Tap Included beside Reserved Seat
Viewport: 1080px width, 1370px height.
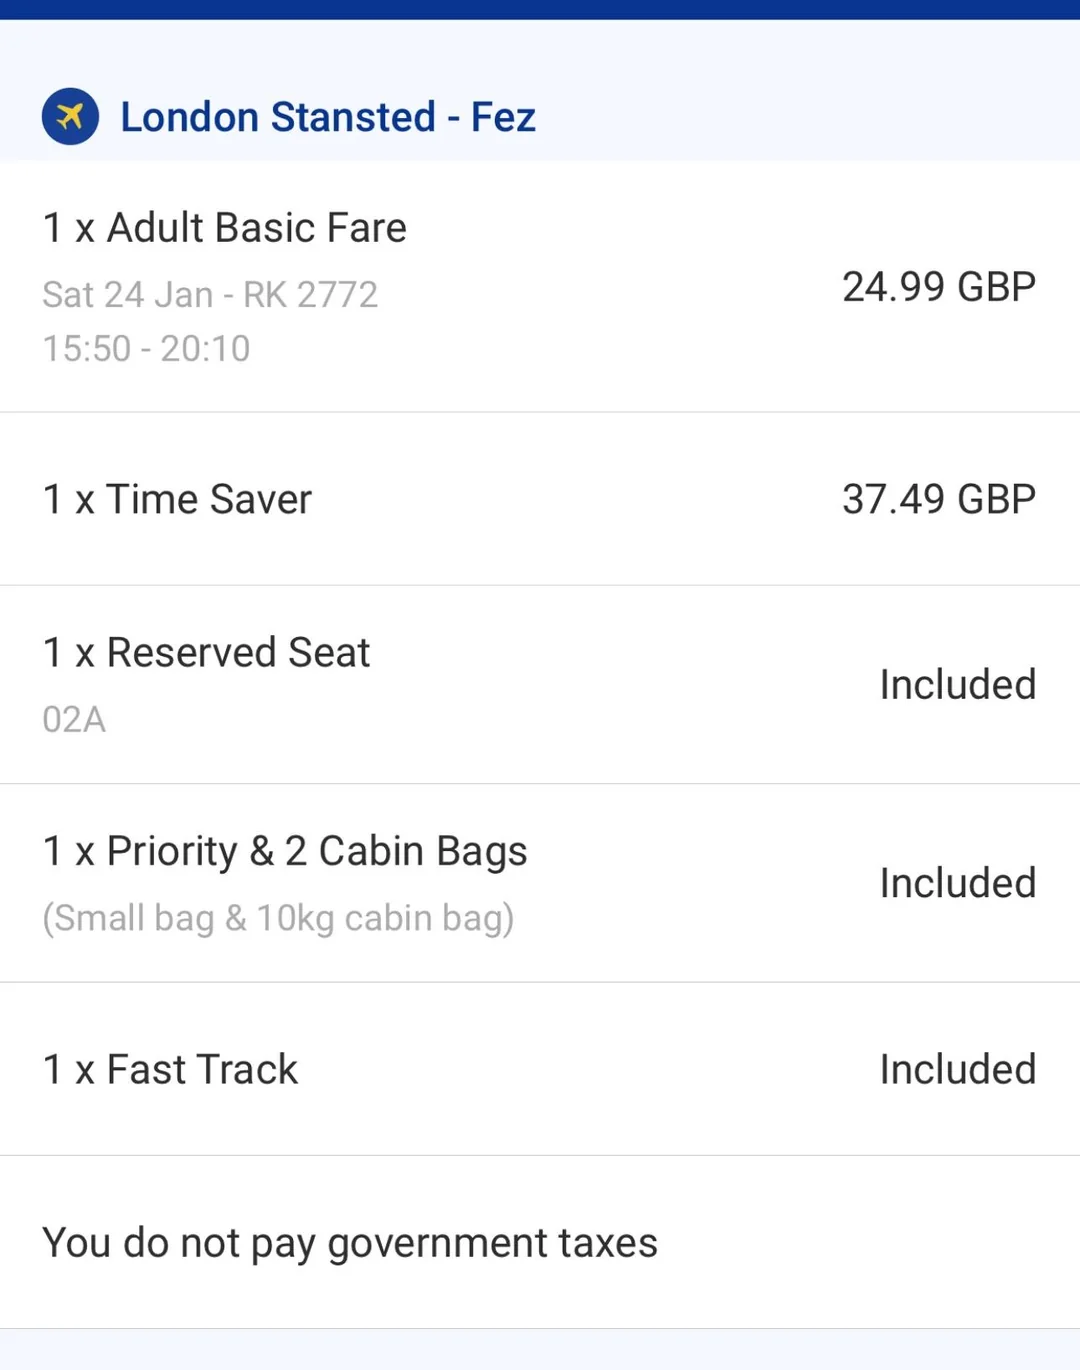pos(957,685)
